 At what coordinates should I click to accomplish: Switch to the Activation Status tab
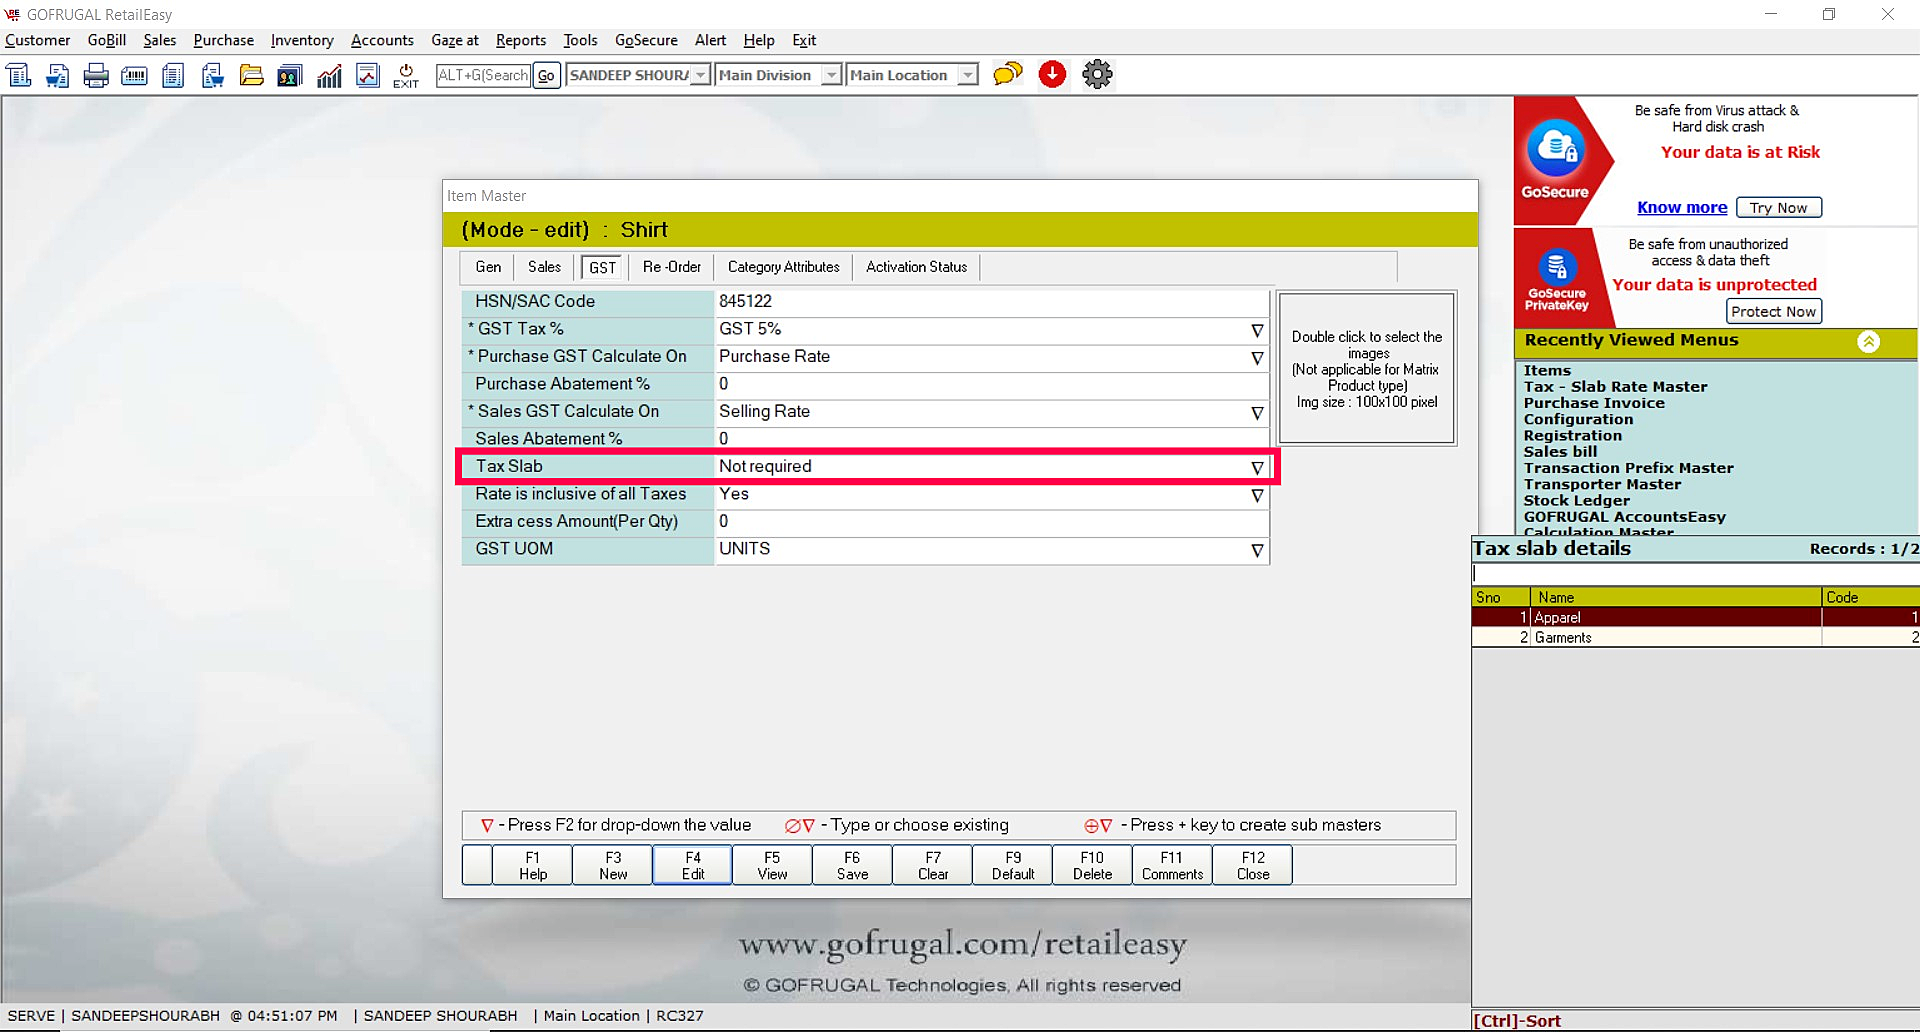click(917, 267)
